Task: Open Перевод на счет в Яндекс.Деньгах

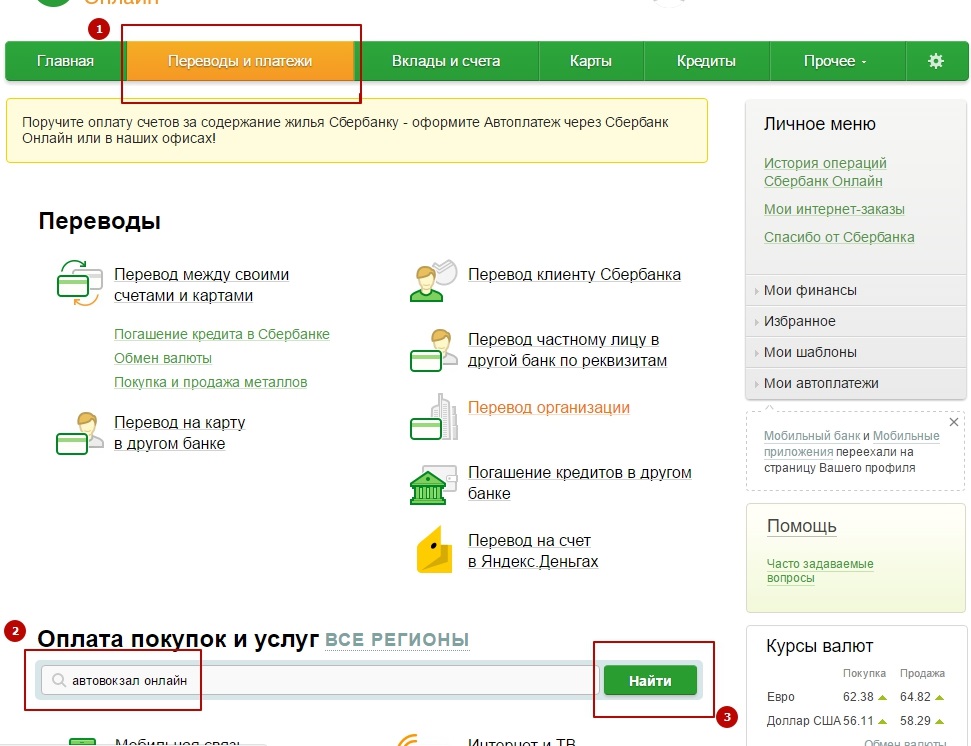Action: coord(533,551)
